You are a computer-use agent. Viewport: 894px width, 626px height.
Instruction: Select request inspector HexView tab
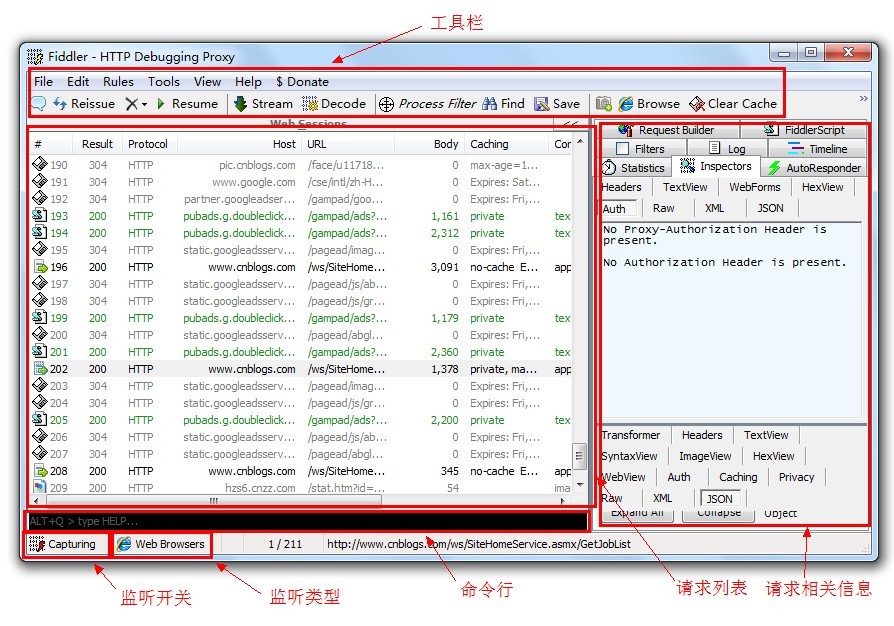click(x=822, y=187)
